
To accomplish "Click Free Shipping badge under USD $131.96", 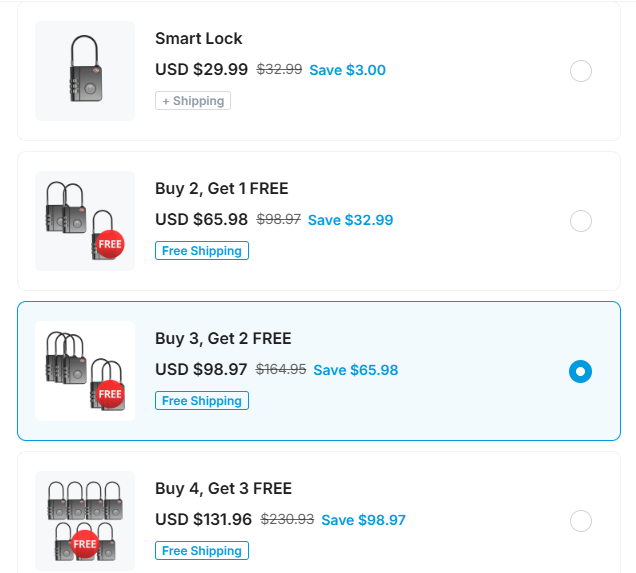I will [202, 551].
